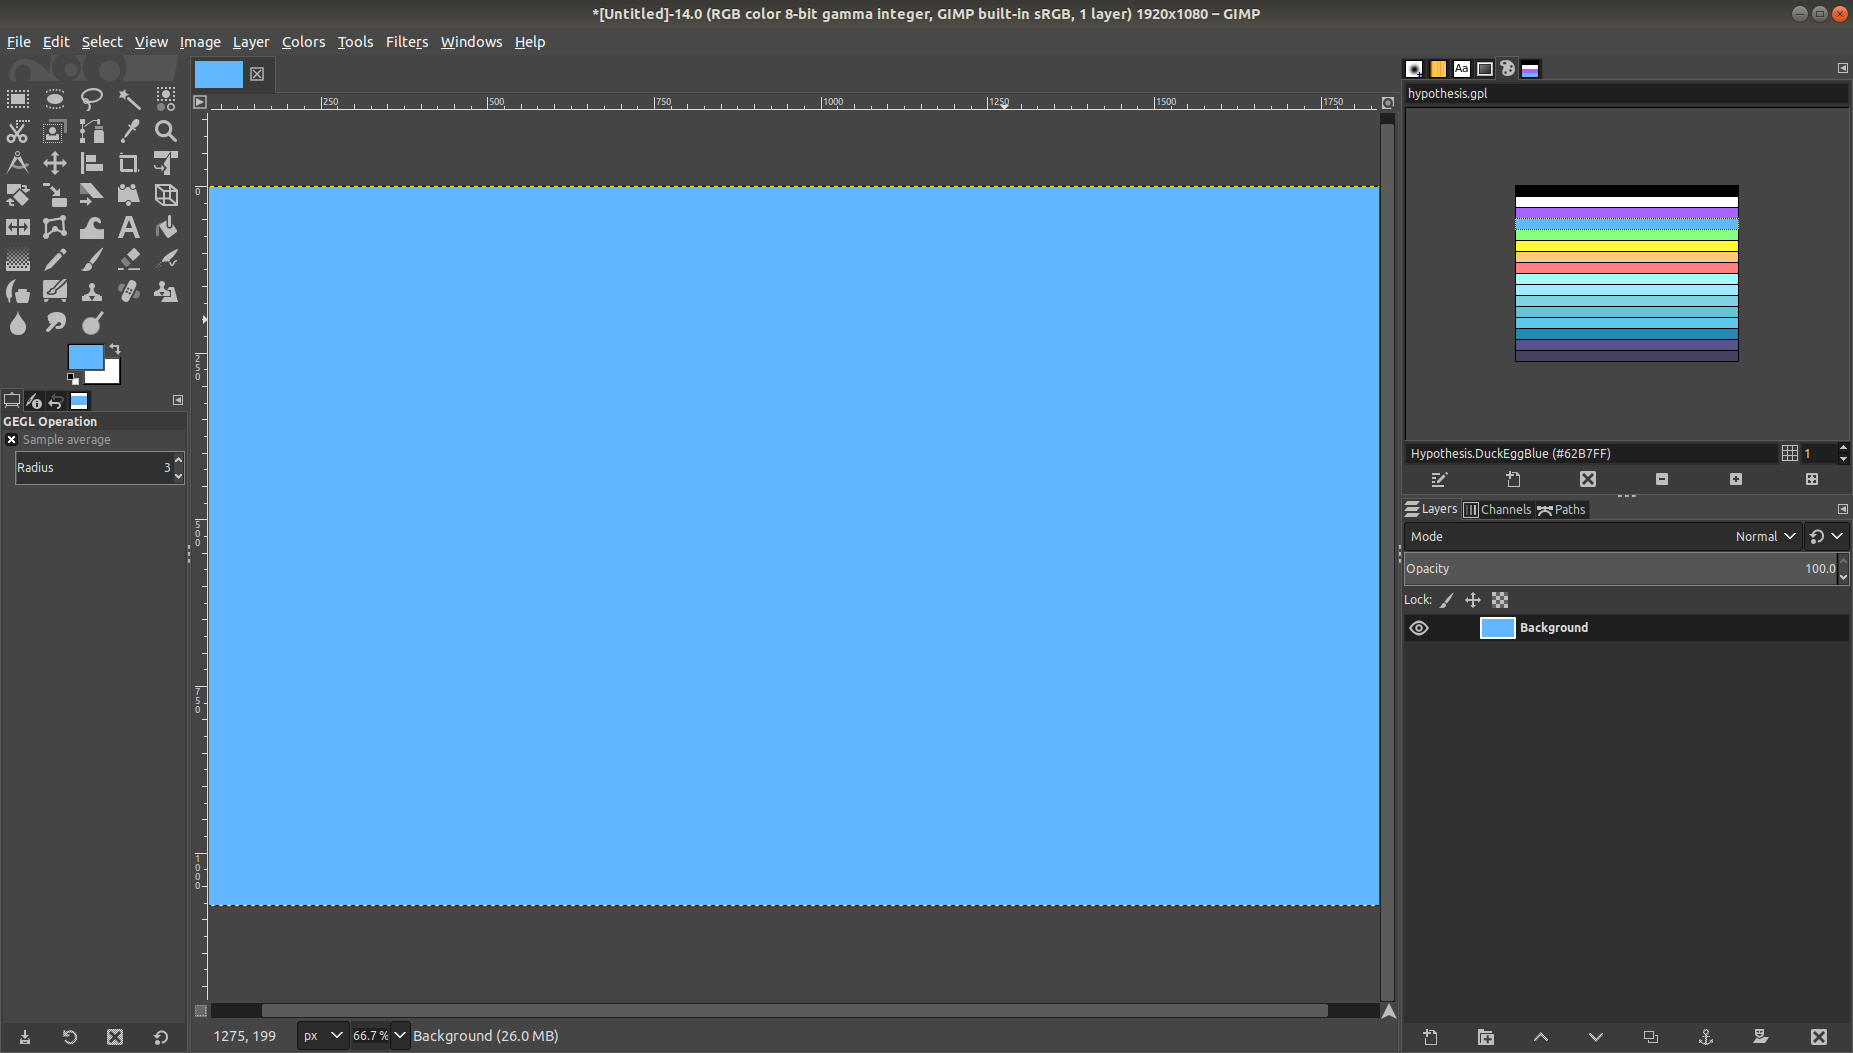Screen dimensions: 1853x1053
Task: Click the Radius input field
Action: pos(92,468)
